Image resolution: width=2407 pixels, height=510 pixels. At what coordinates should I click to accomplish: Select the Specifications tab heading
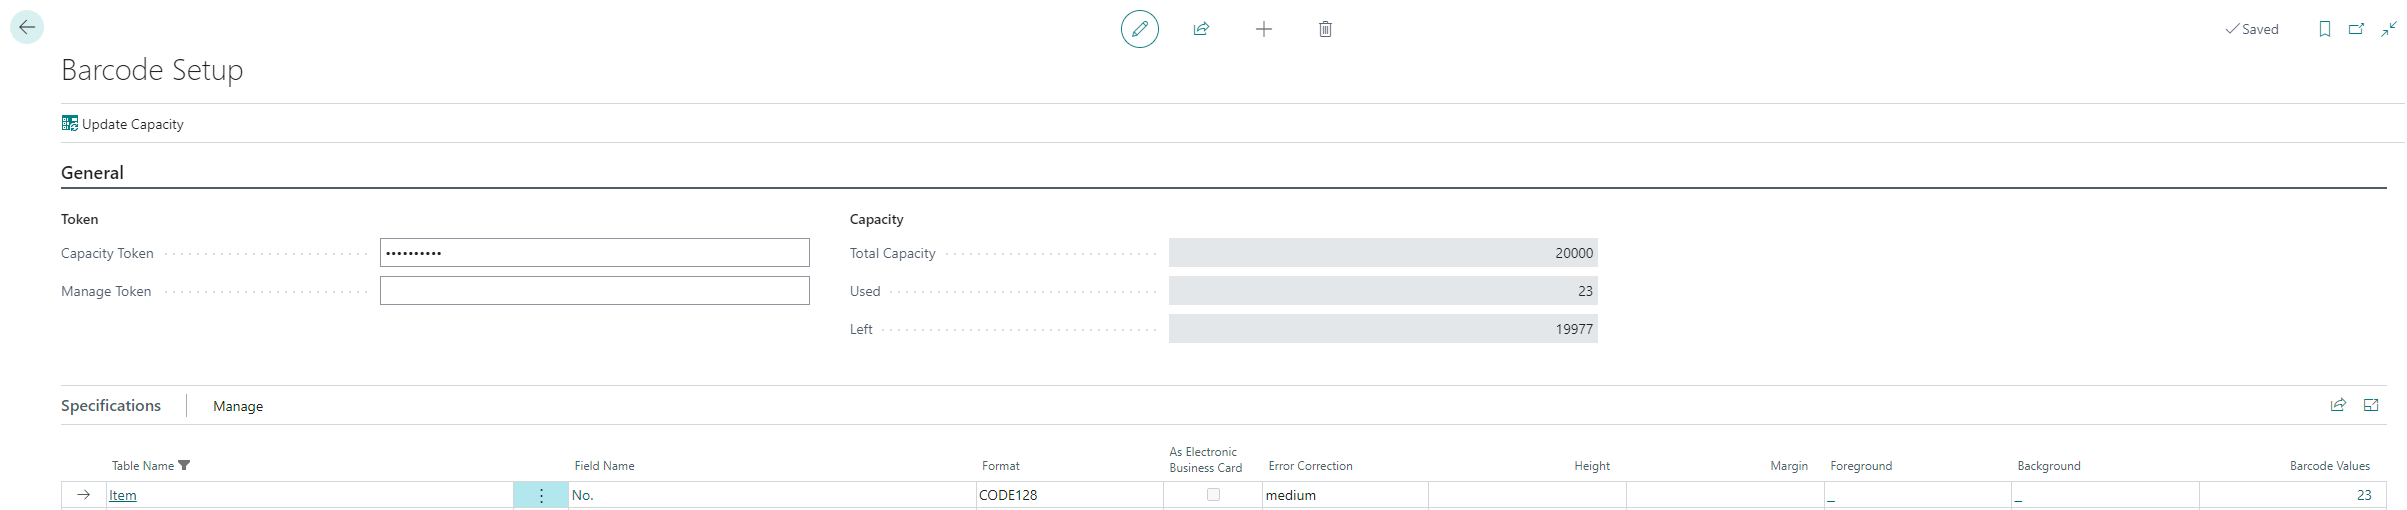click(111, 405)
